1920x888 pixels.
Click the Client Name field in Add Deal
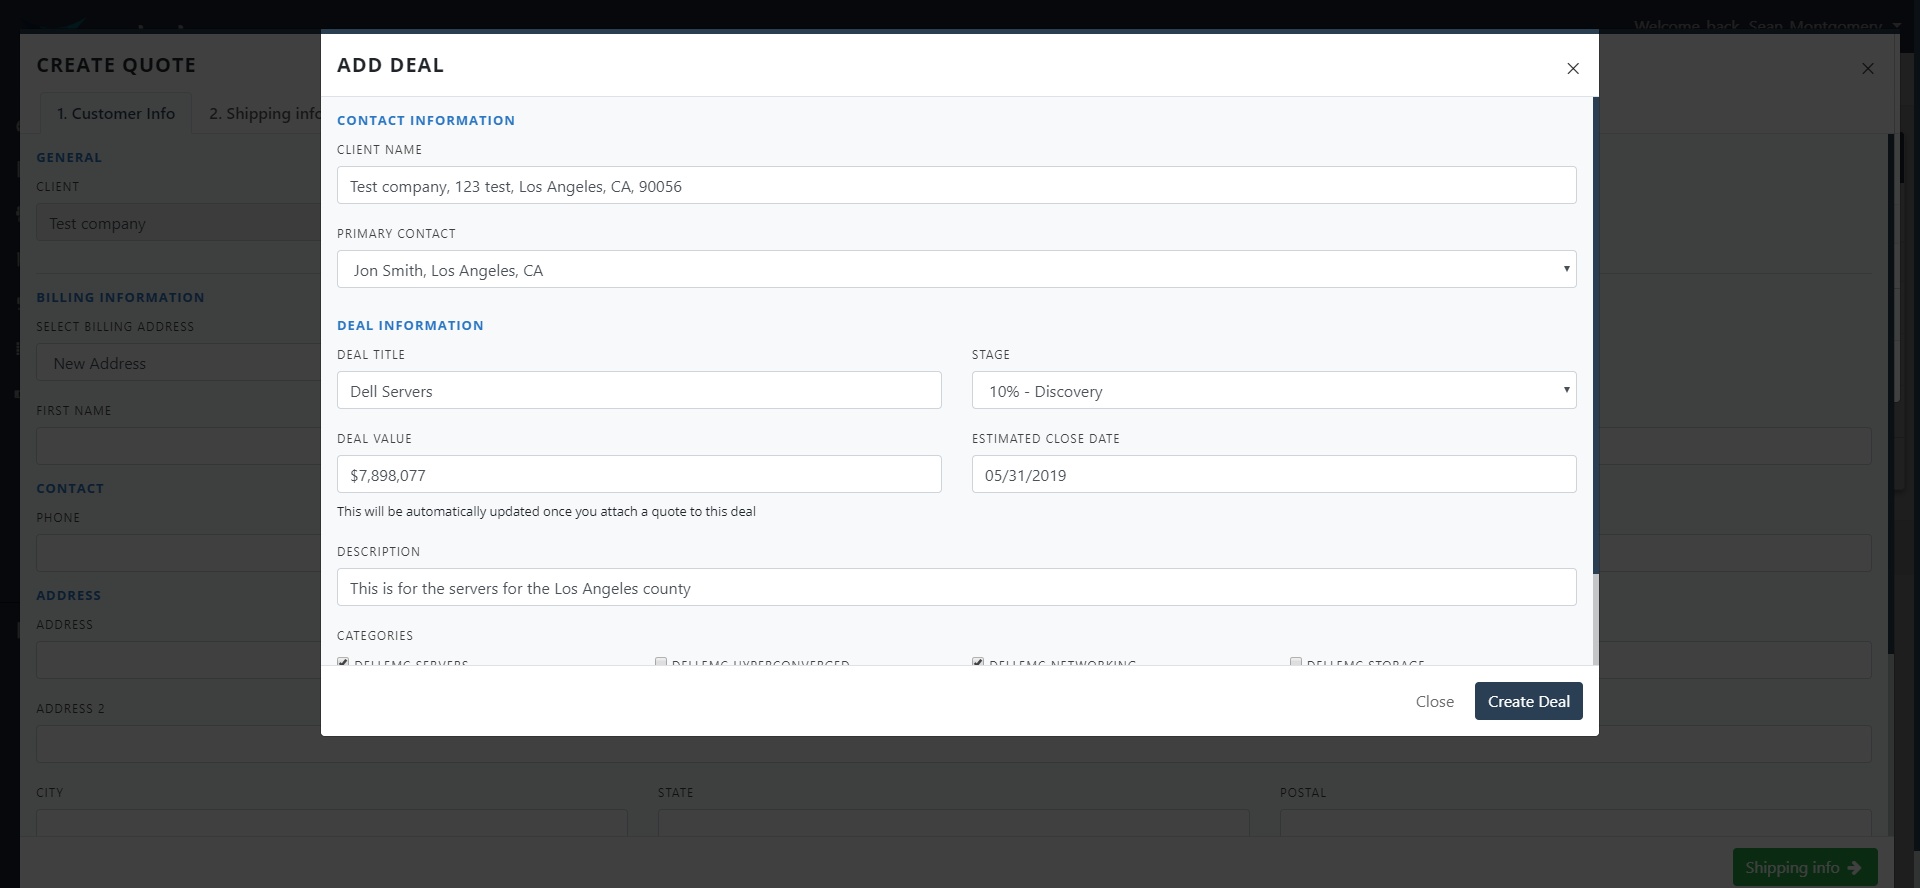(956, 185)
